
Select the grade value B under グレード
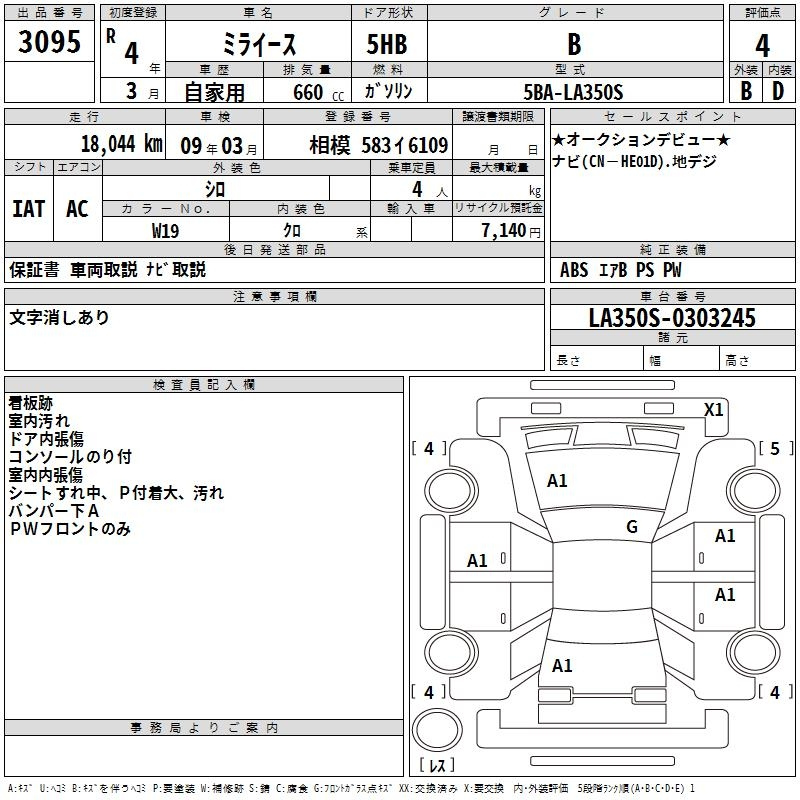coord(574,44)
